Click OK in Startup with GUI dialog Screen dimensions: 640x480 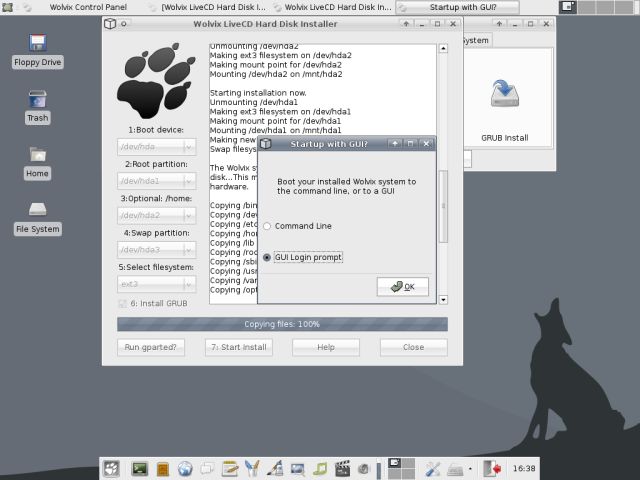[402, 287]
